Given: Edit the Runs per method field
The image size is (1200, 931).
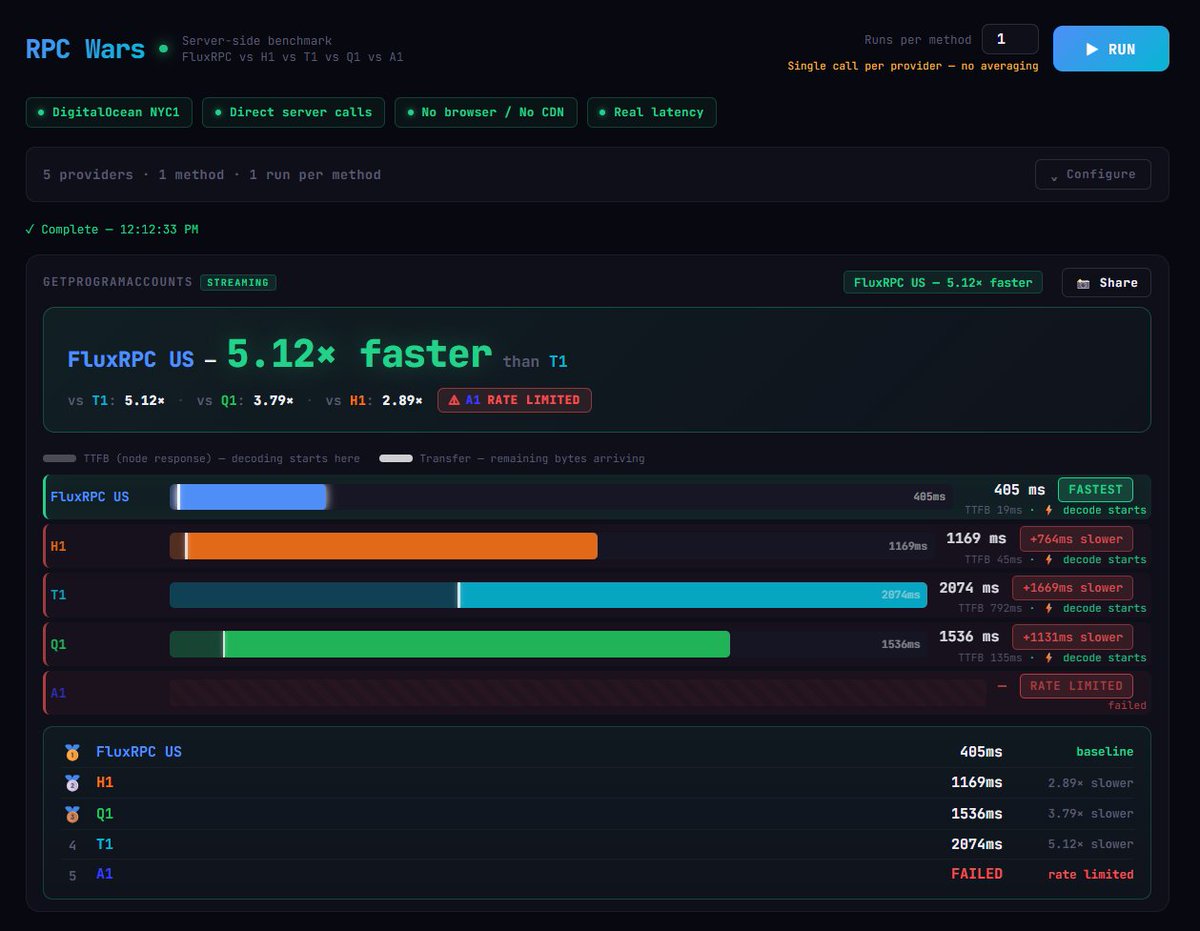Looking at the screenshot, I should tap(1010, 40).
